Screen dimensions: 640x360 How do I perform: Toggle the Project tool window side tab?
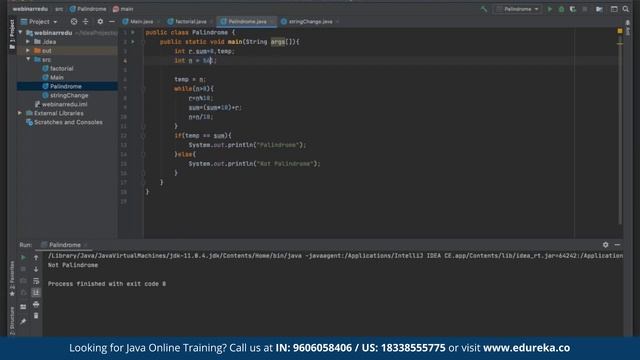tap(12, 35)
